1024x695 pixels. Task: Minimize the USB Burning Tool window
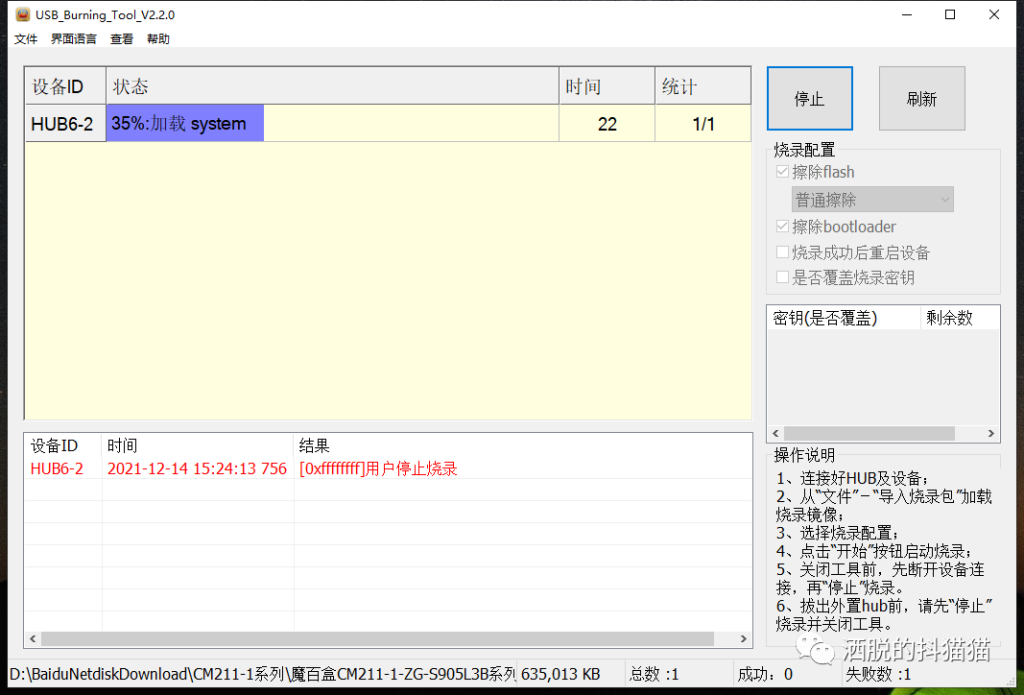coord(906,15)
